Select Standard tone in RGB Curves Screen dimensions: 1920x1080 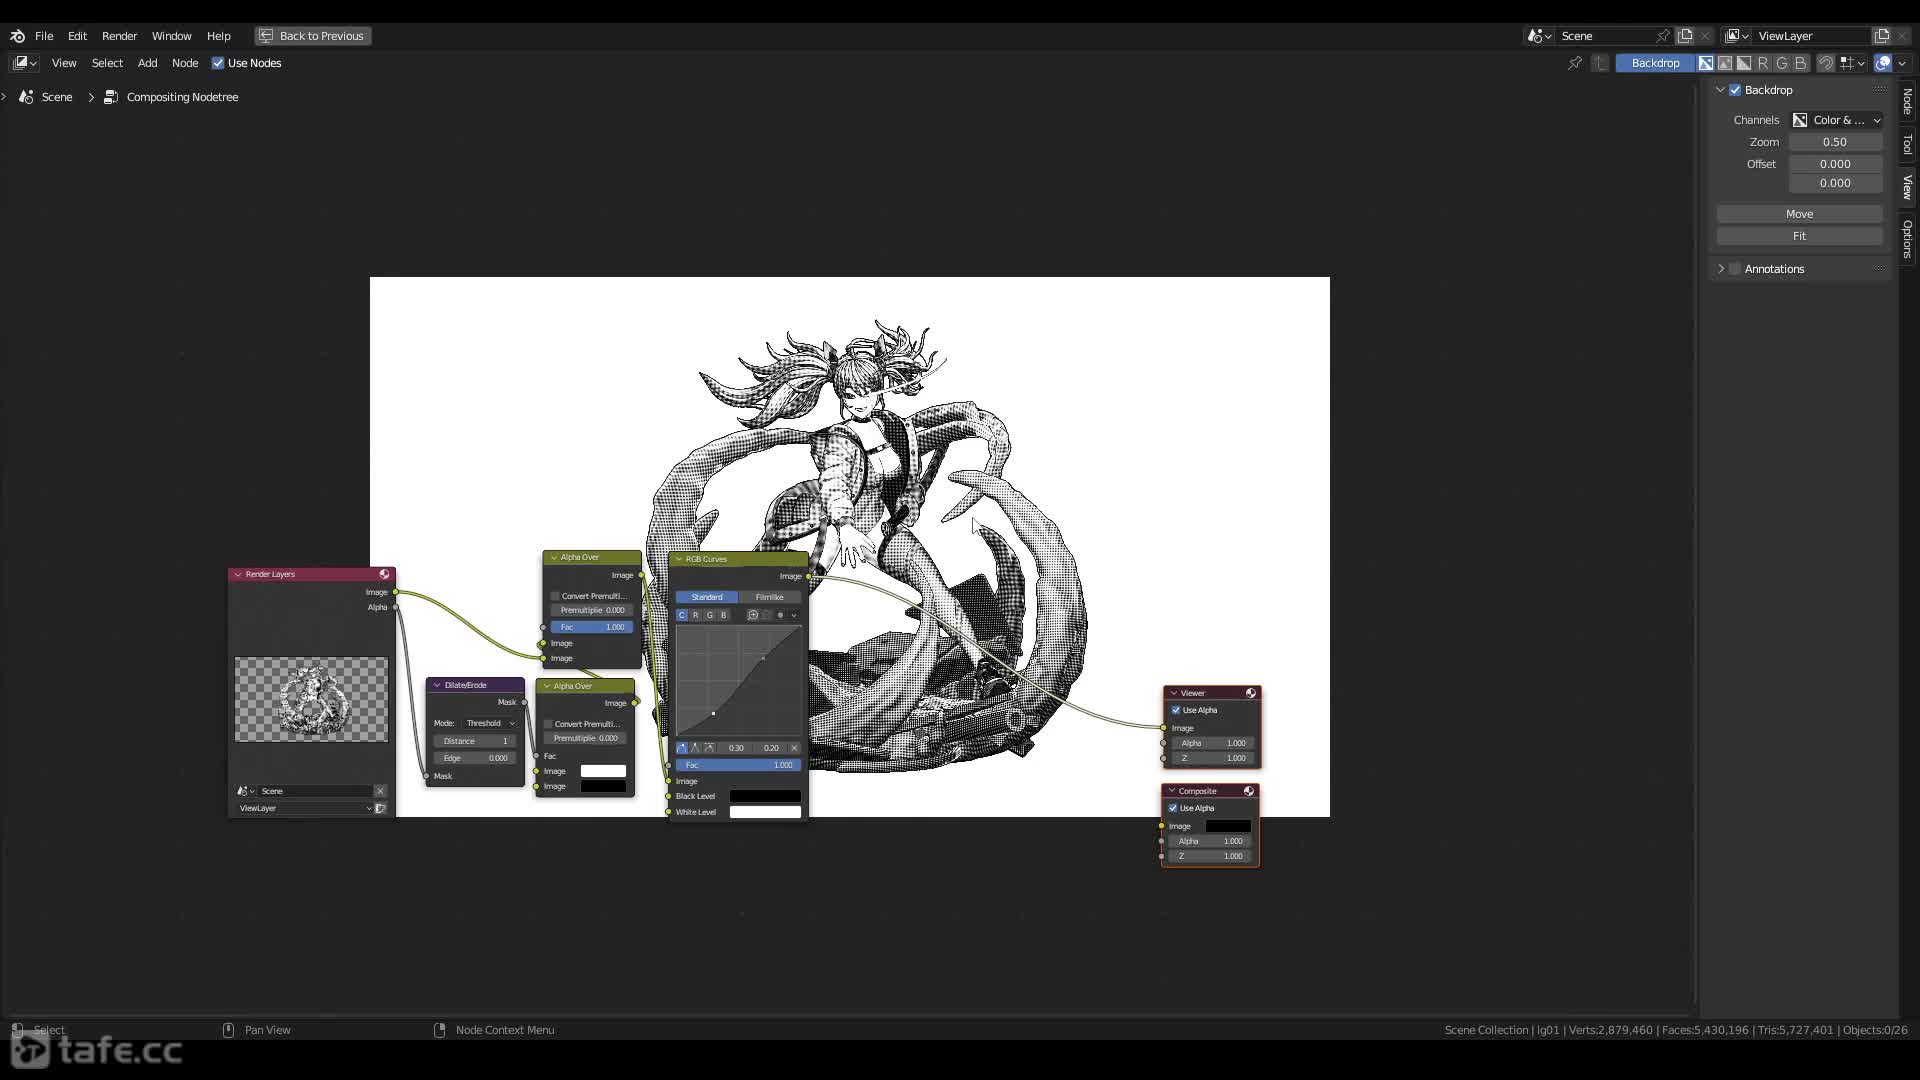click(707, 597)
